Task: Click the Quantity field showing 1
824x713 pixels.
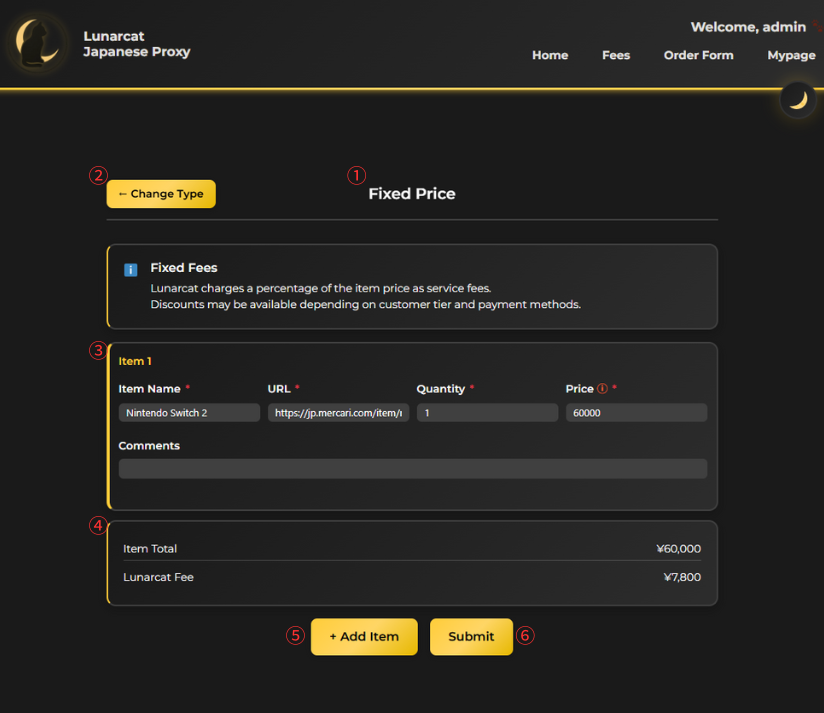Action: [487, 412]
